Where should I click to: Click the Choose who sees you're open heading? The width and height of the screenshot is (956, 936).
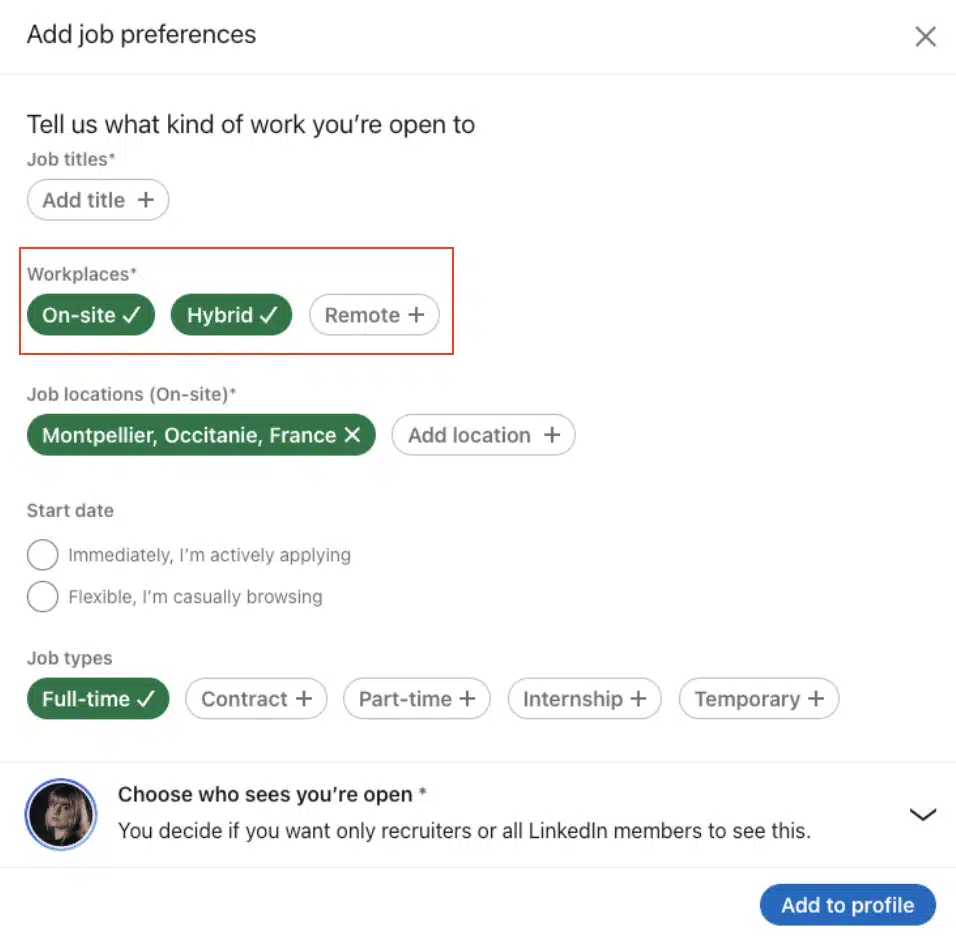pos(265,795)
